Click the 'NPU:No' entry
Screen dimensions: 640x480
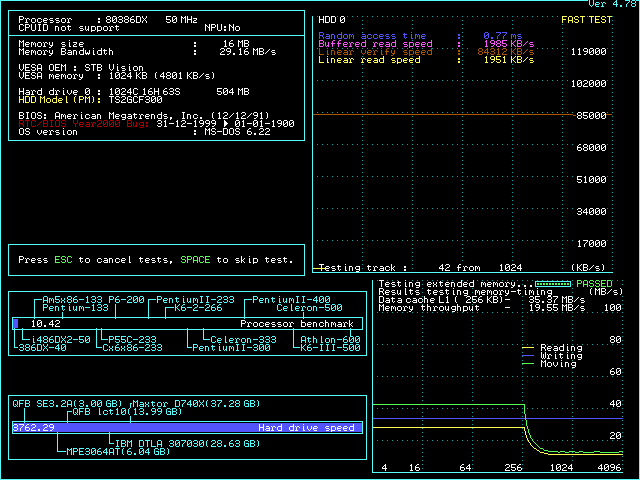coord(222,28)
